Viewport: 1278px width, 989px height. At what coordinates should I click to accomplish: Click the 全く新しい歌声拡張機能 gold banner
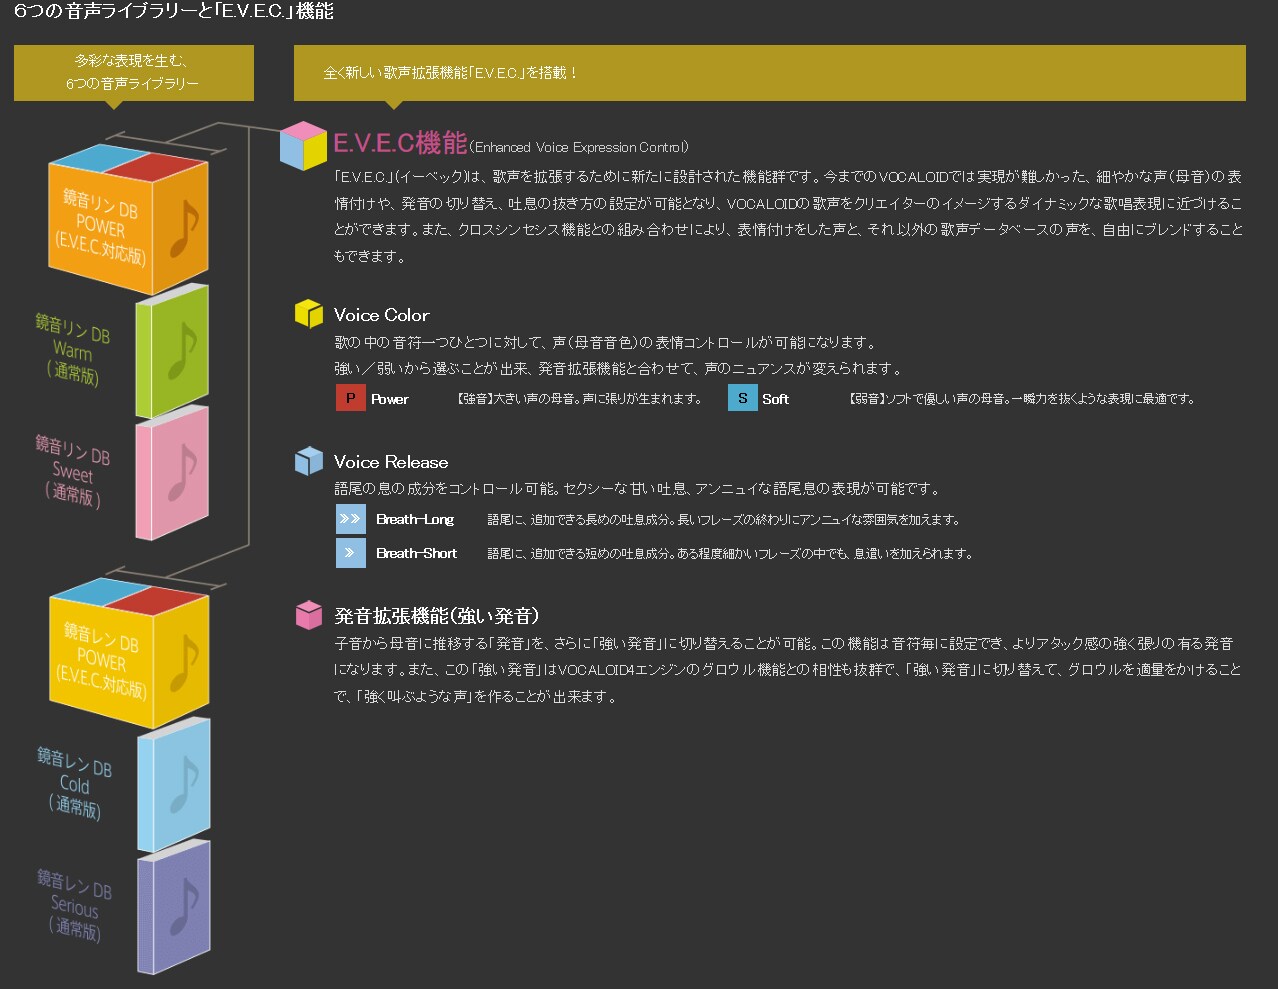click(x=770, y=73)
